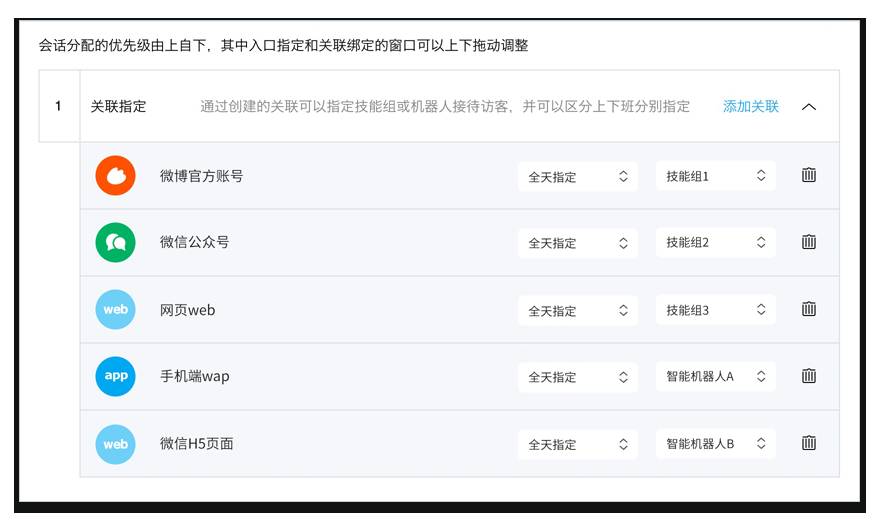Click the priority number 1 cell
The image size is (880, 522).
59,106
